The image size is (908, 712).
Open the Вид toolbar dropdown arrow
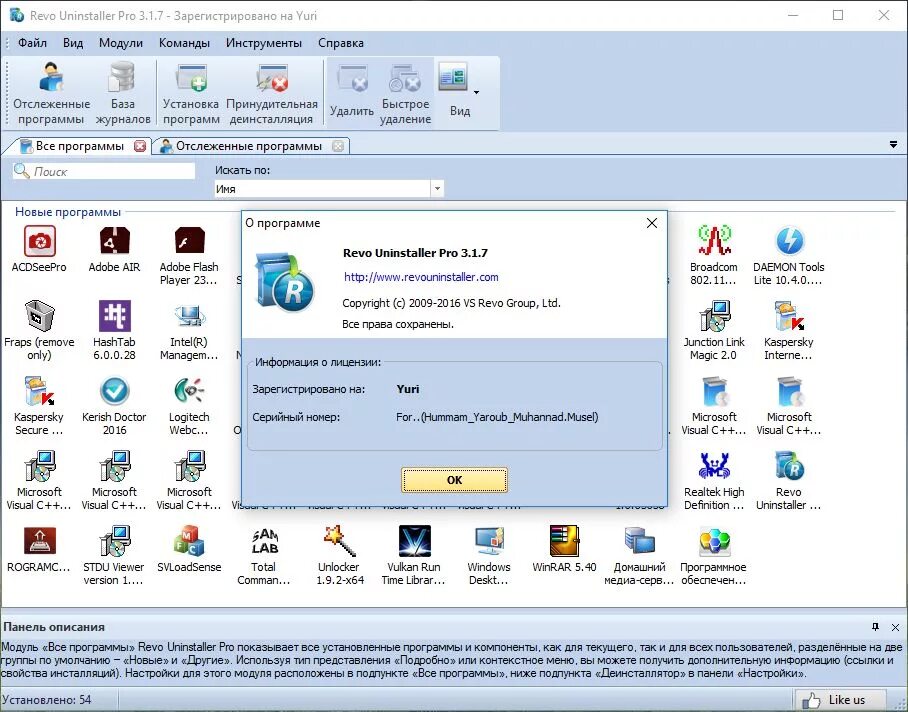click(477, 93)
